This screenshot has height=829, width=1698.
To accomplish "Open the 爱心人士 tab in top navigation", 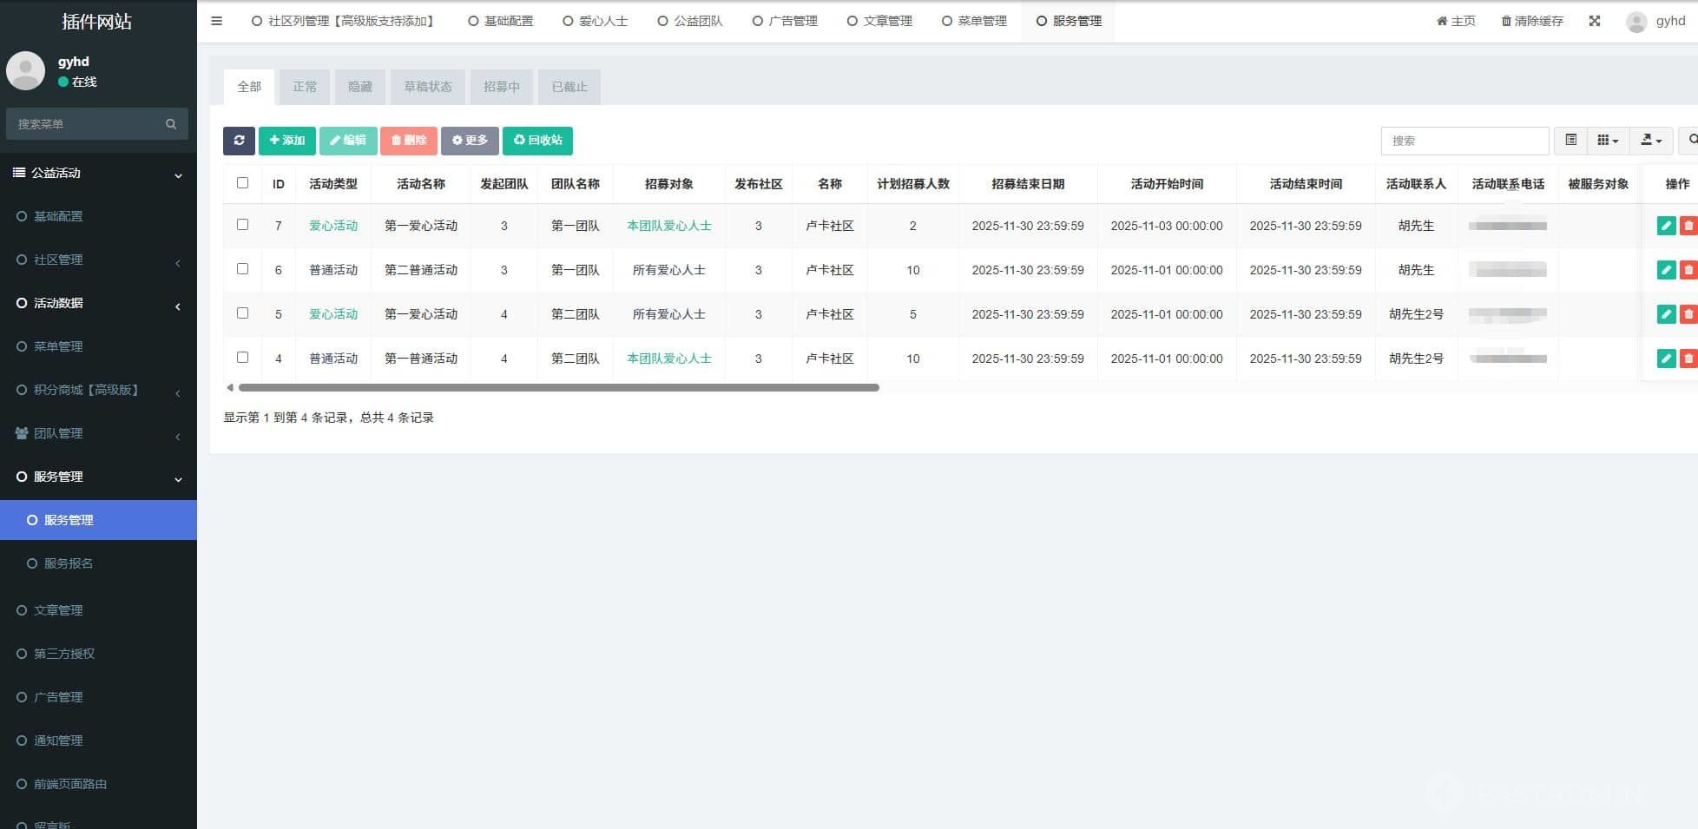I will (596, 21).
